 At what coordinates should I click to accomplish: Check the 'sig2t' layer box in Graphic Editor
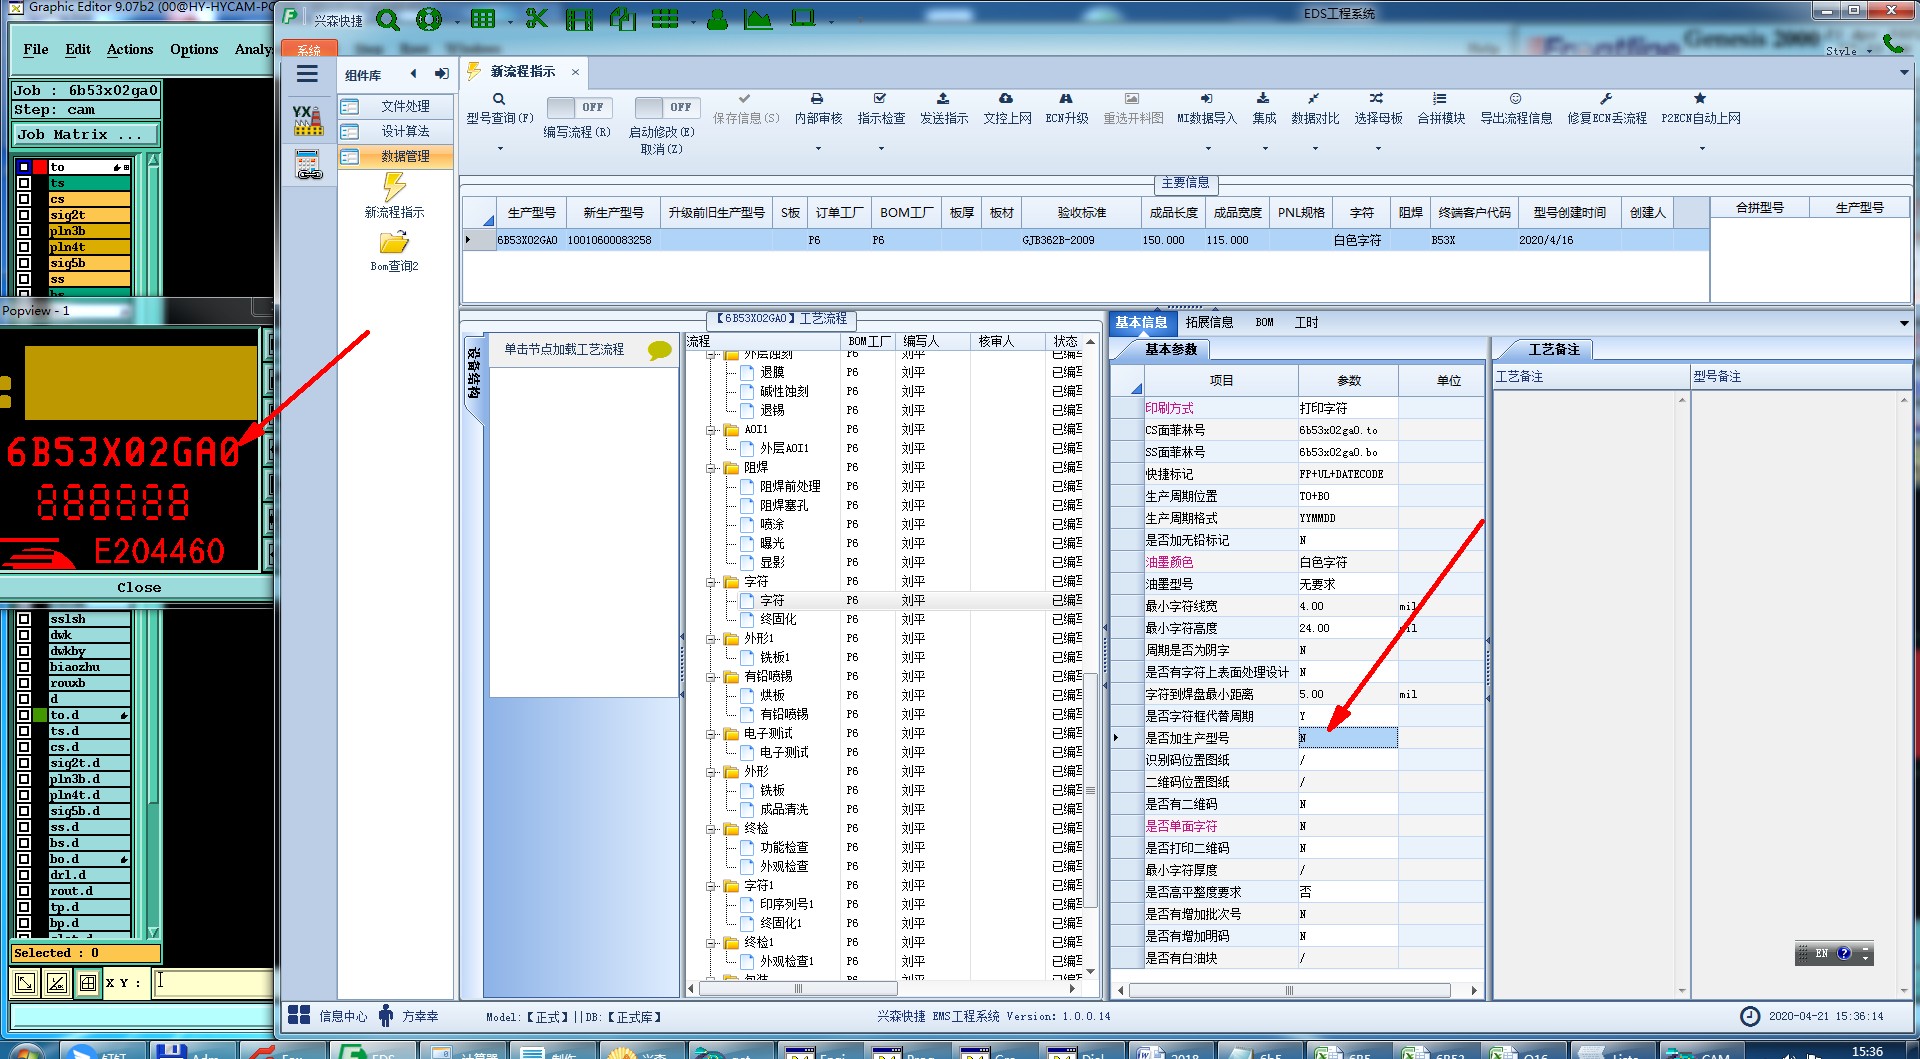(x=24, y=215)
